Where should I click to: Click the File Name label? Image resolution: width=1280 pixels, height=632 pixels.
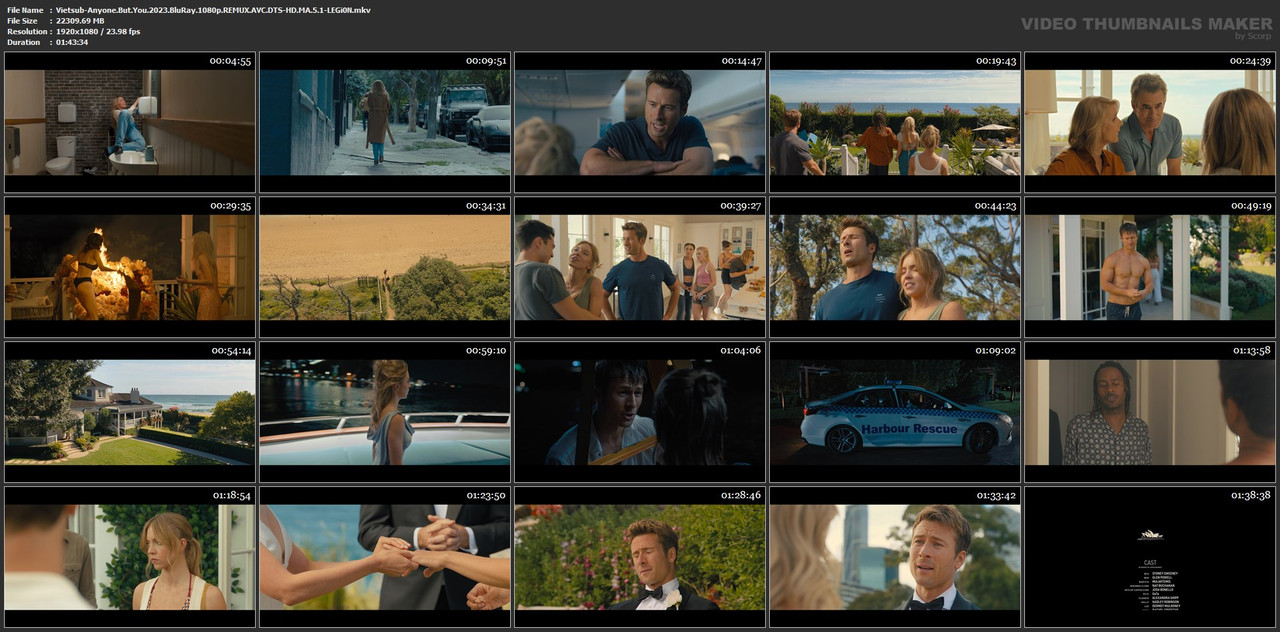(x=25, y=10)
